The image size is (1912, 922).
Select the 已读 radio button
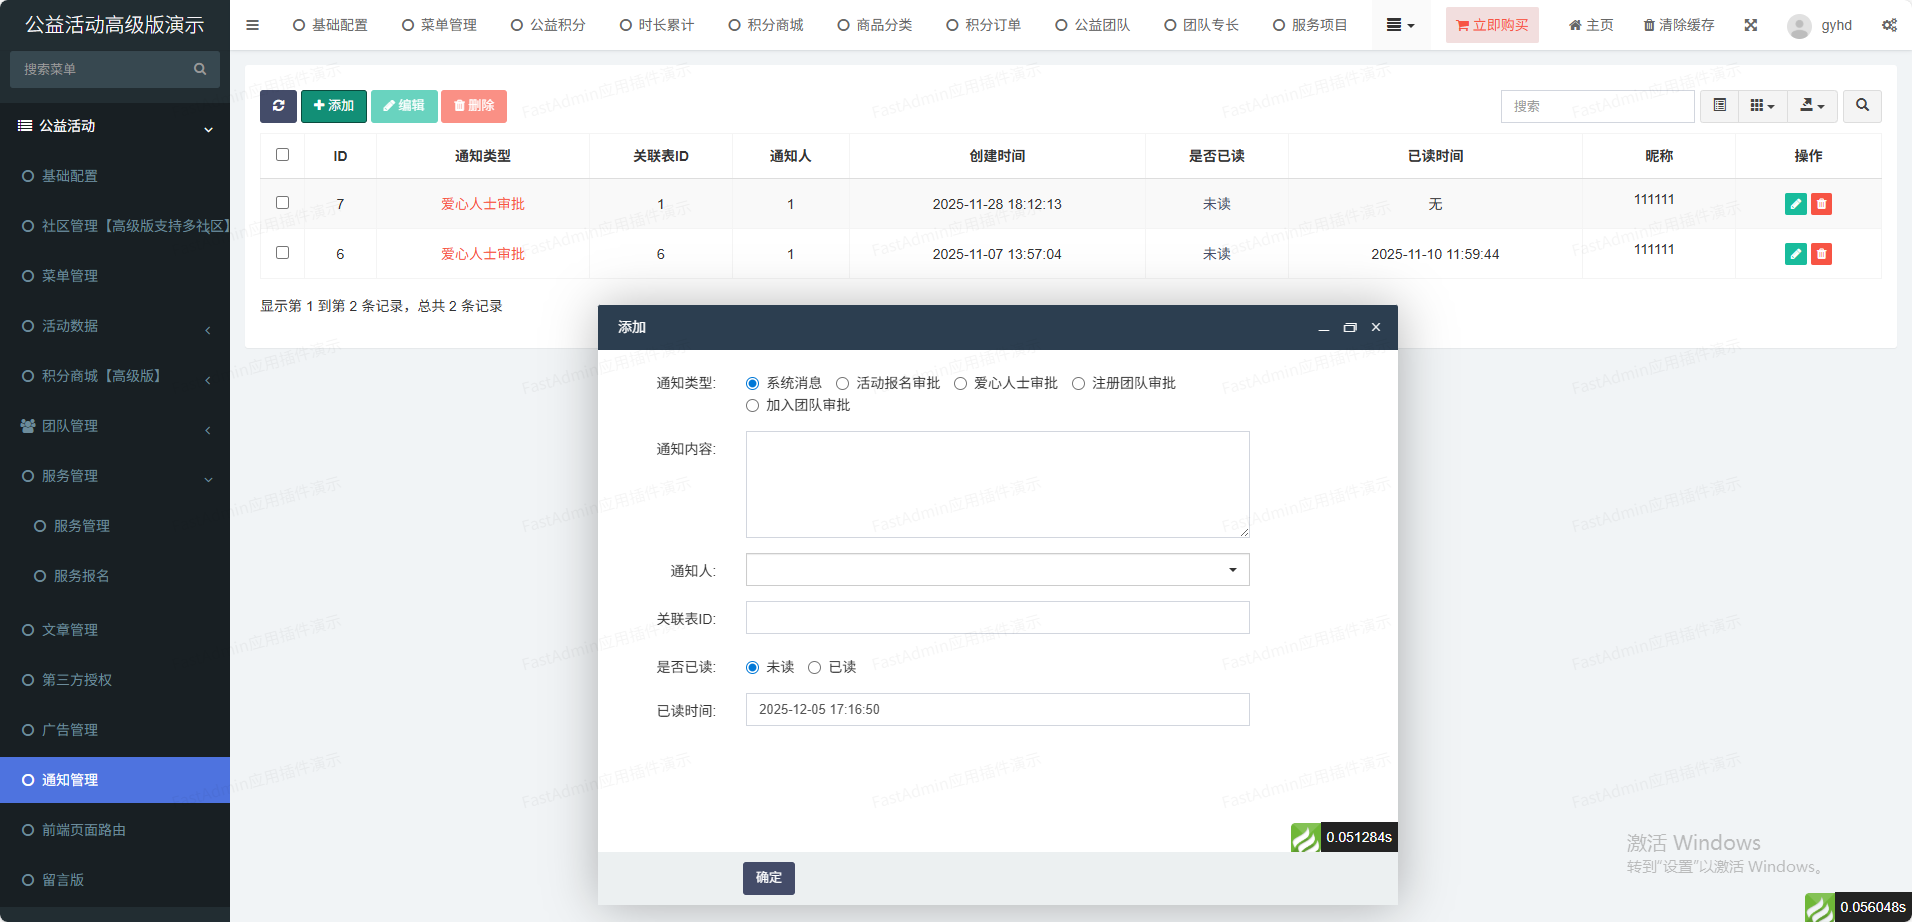coord(815,668)
